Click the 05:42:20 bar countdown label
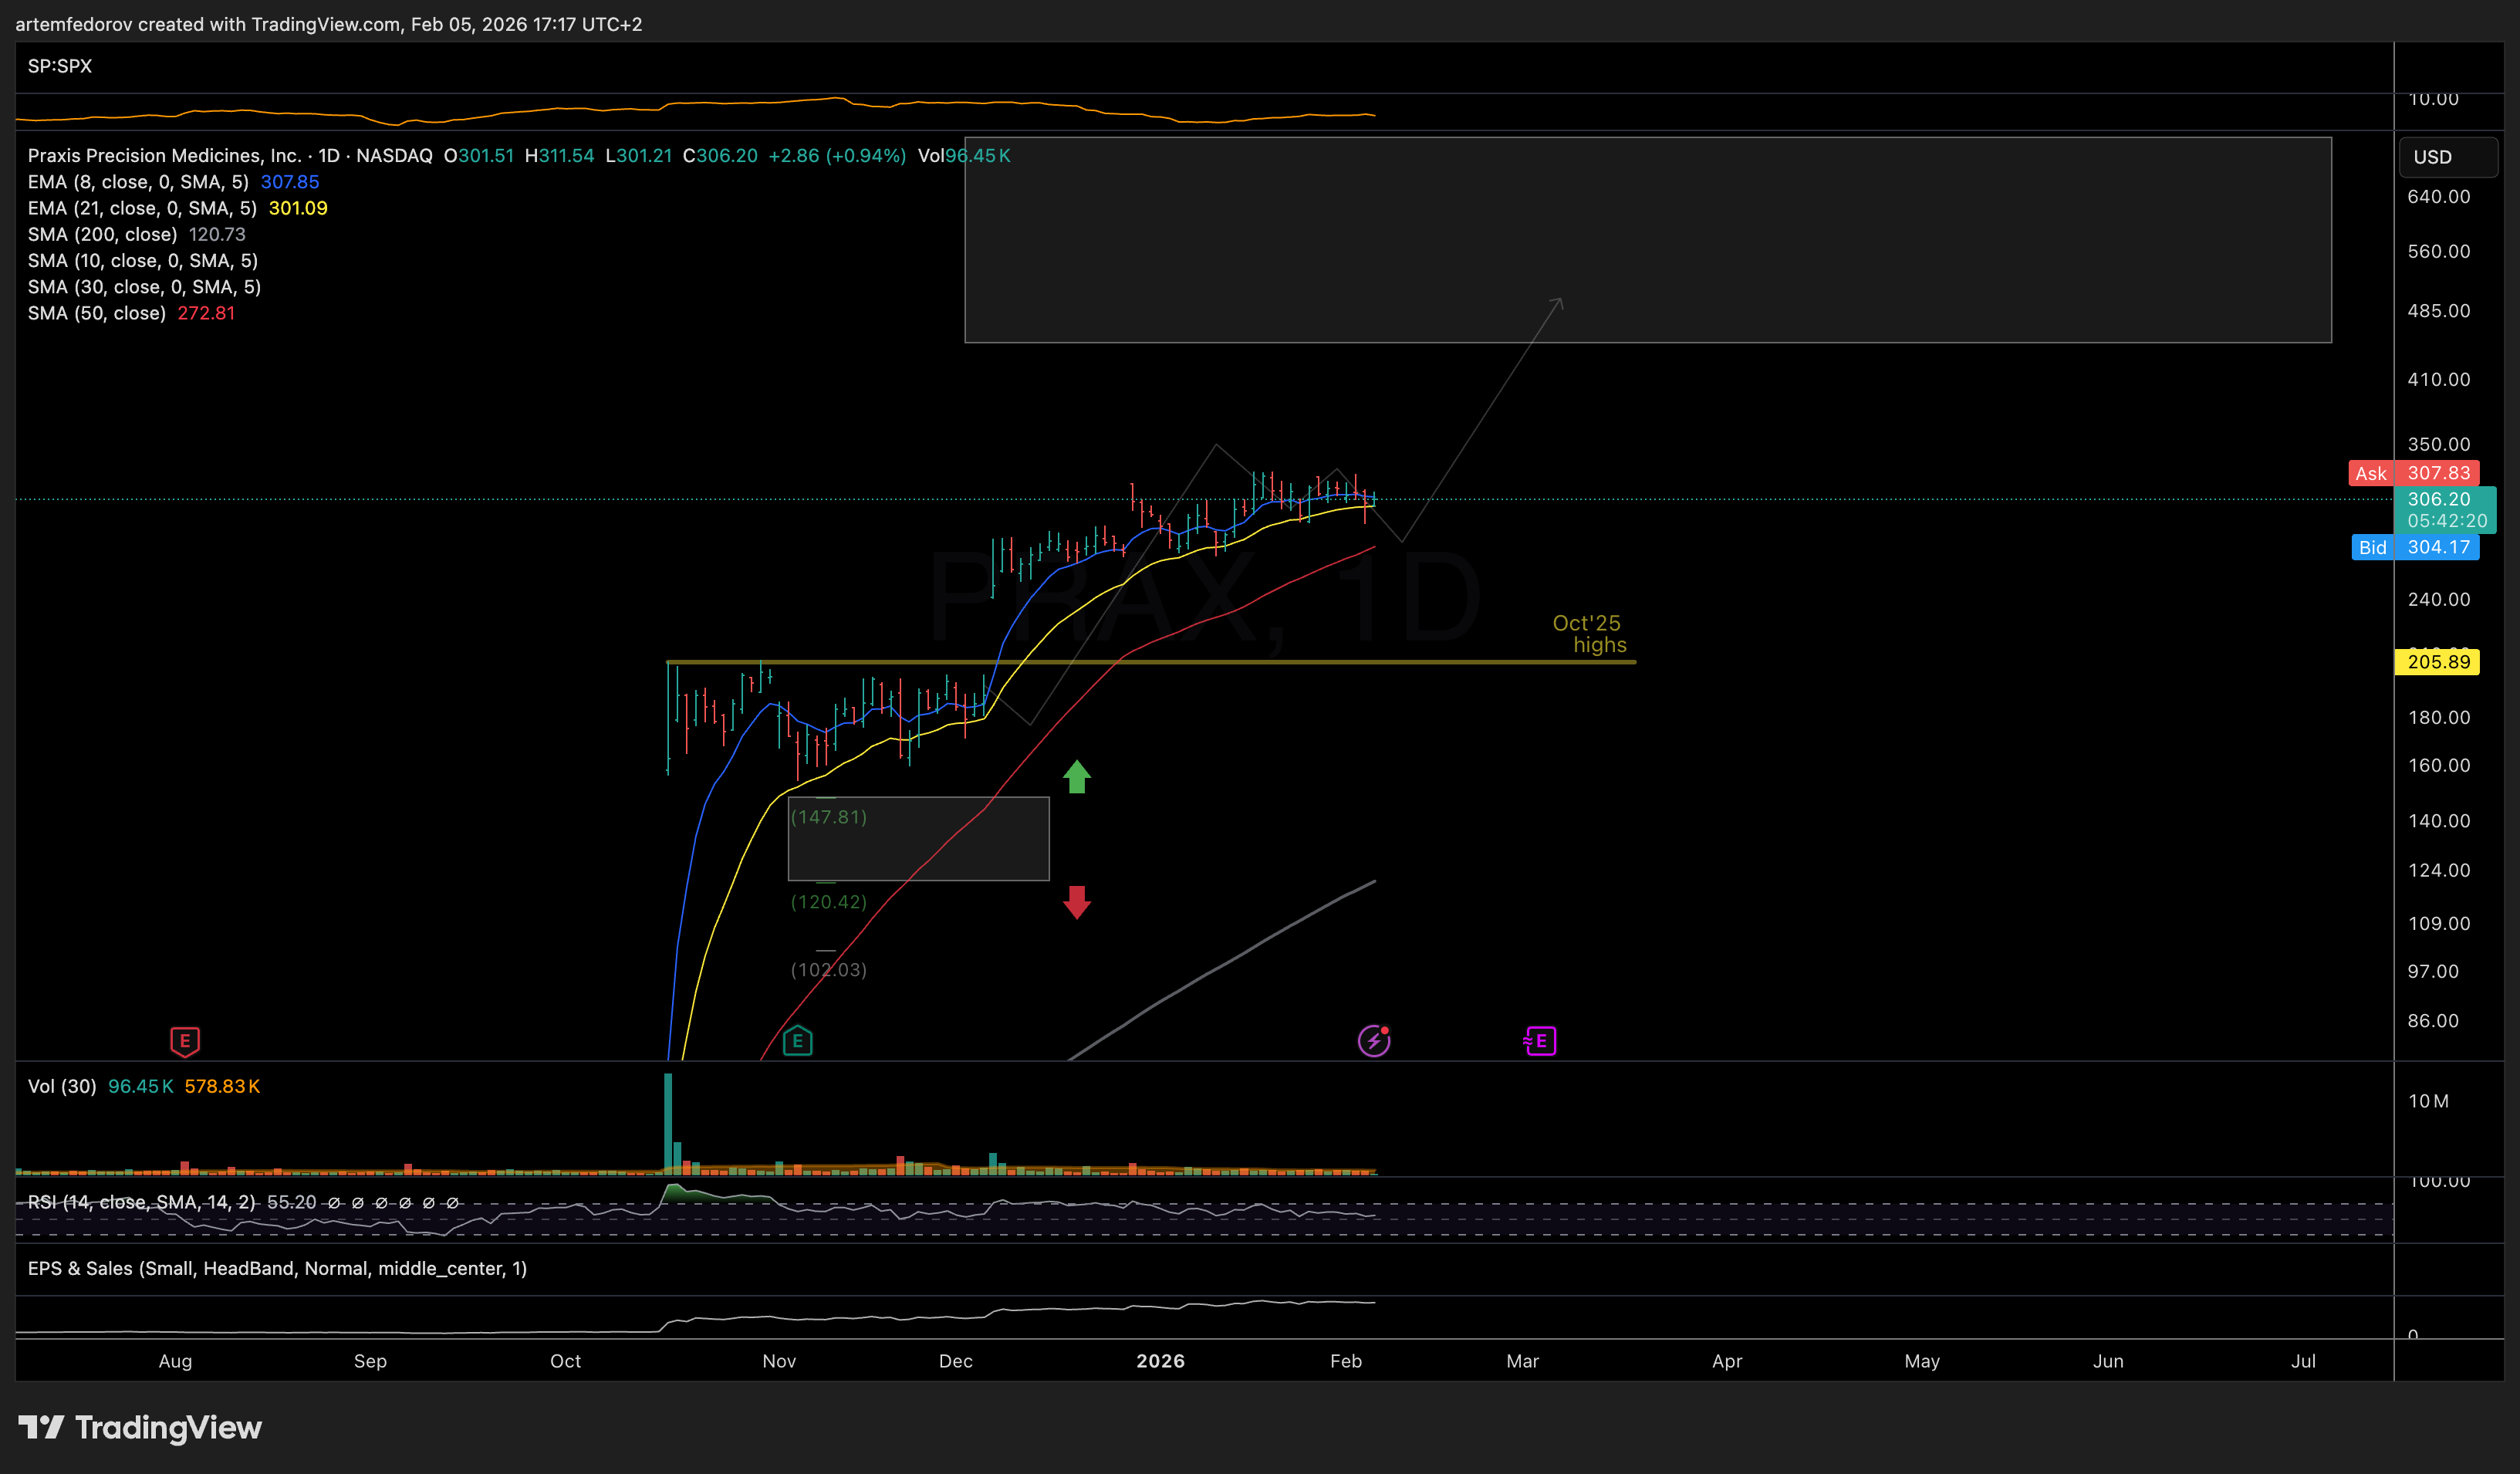Image resolution: width=2520 pixels, height=1474 pixels. [2446, 521]
